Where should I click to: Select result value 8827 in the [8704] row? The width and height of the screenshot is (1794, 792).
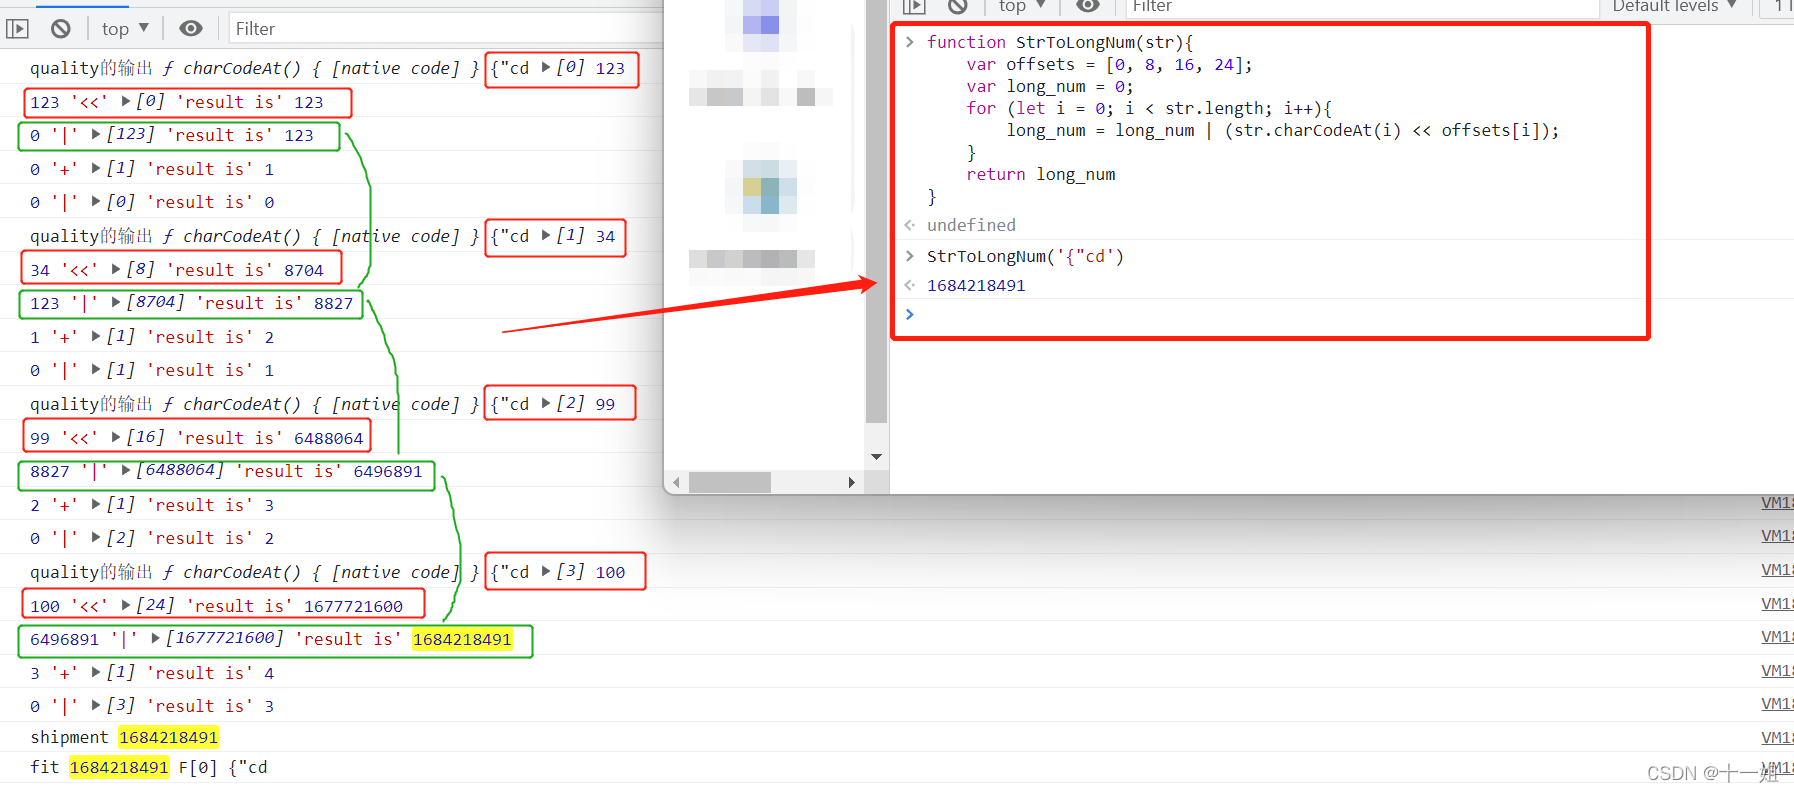[x=333, y=303]
